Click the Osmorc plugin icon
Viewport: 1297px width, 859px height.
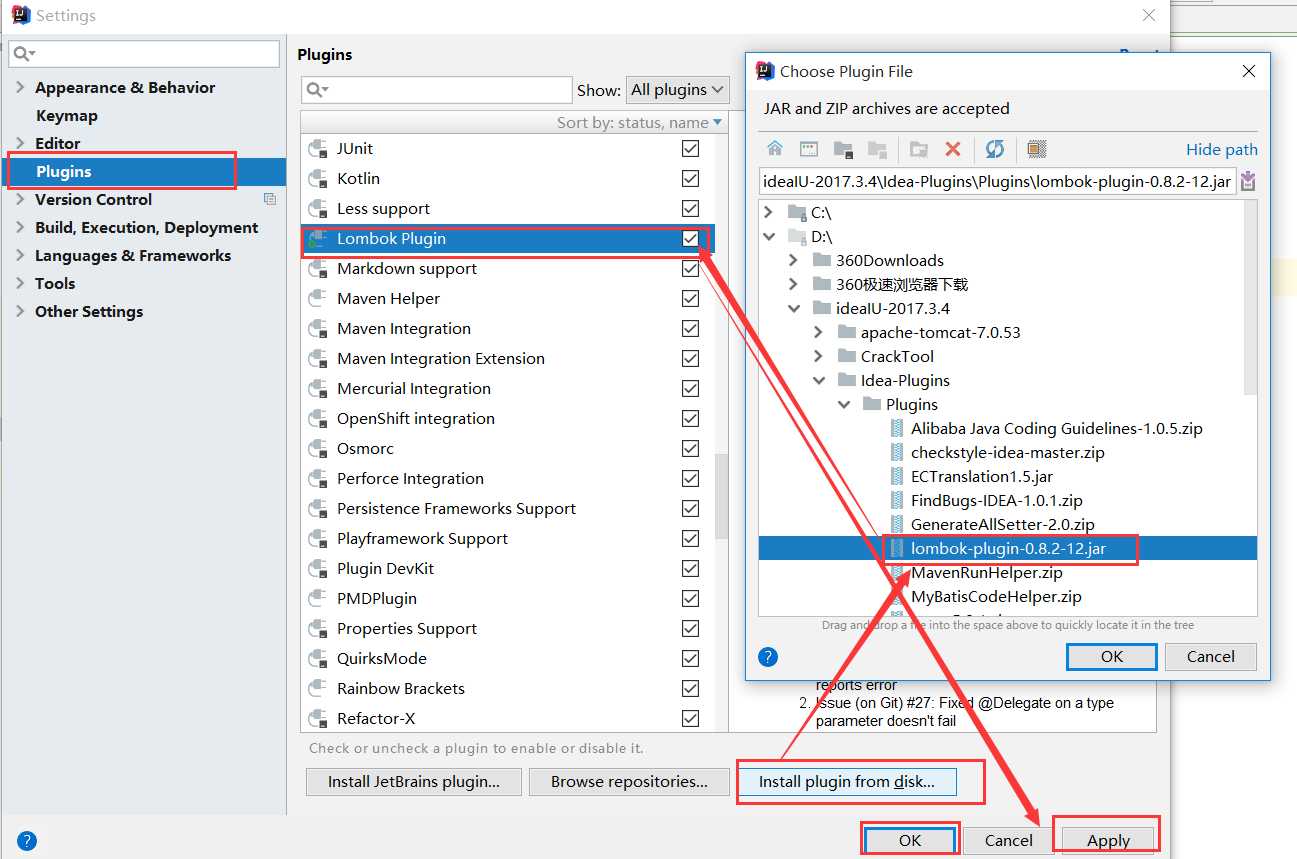point(318,449)
